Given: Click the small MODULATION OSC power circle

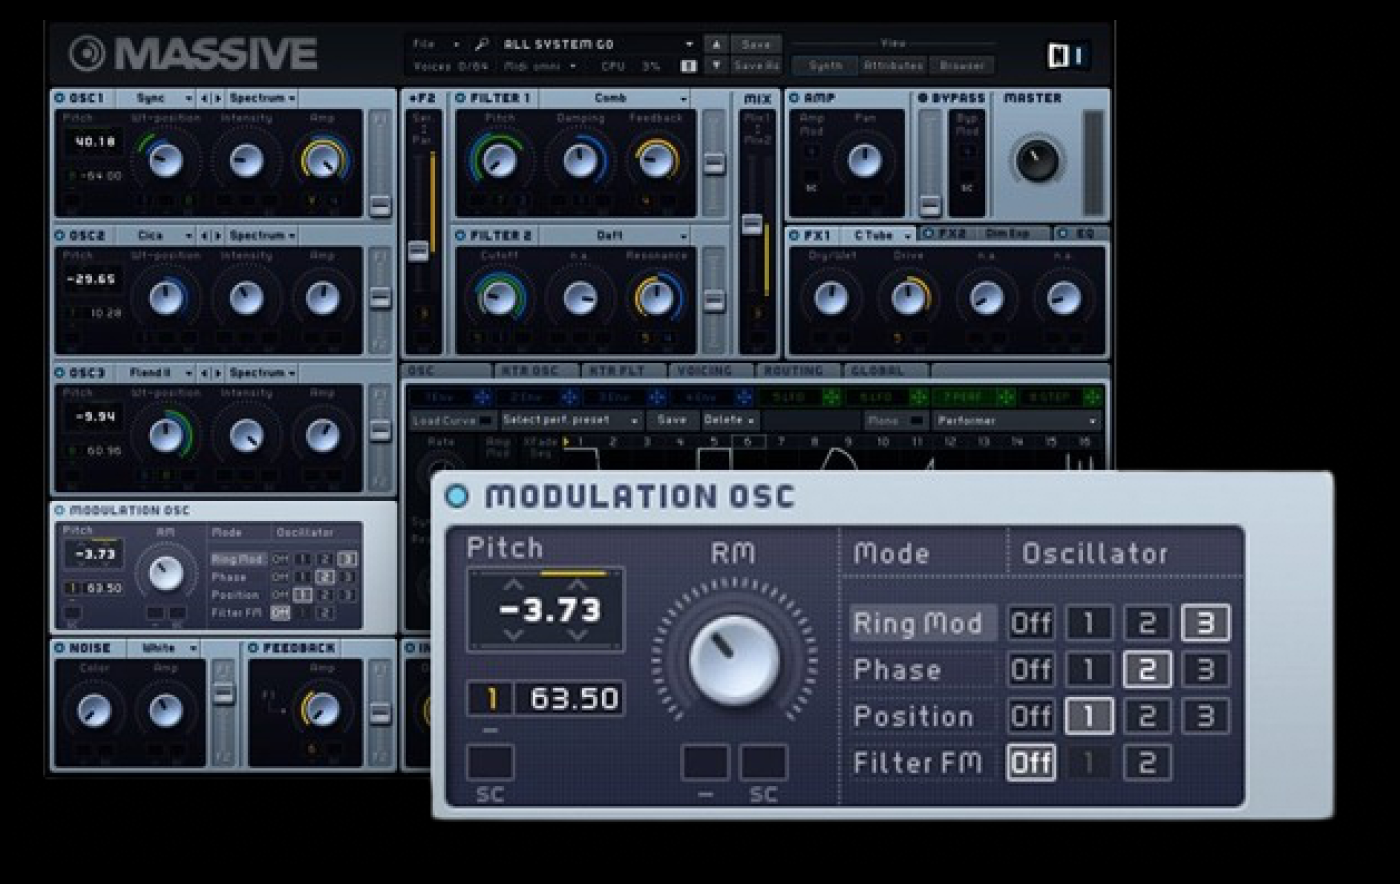Looking at the screenshot, I should click(60, 510).
